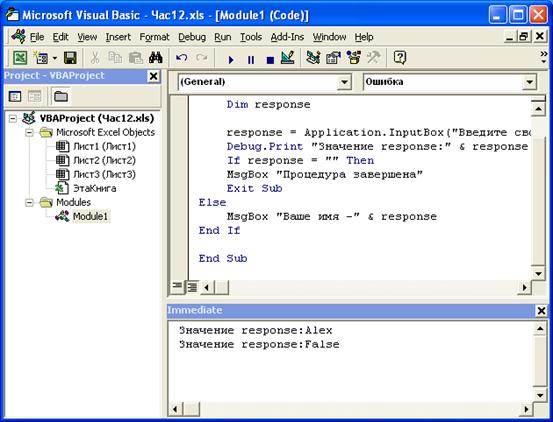Click the View Microsoft Excel toolbar icon
553x422 pixels.
point(20,58)
